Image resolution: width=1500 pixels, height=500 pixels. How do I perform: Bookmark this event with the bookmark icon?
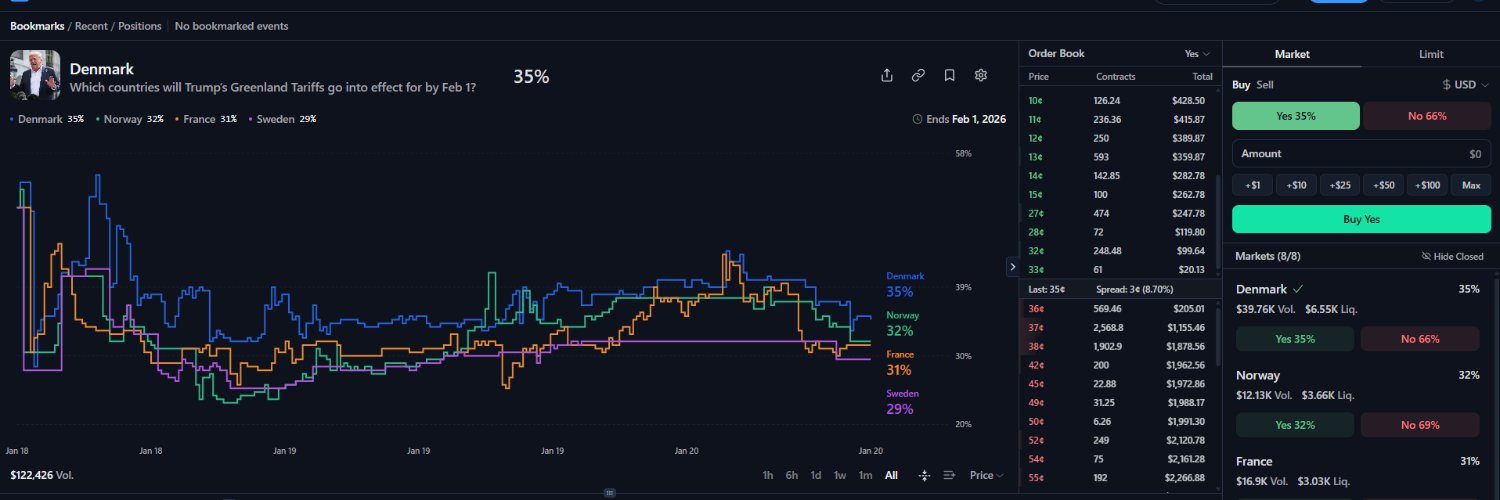[x=950, y=76]
